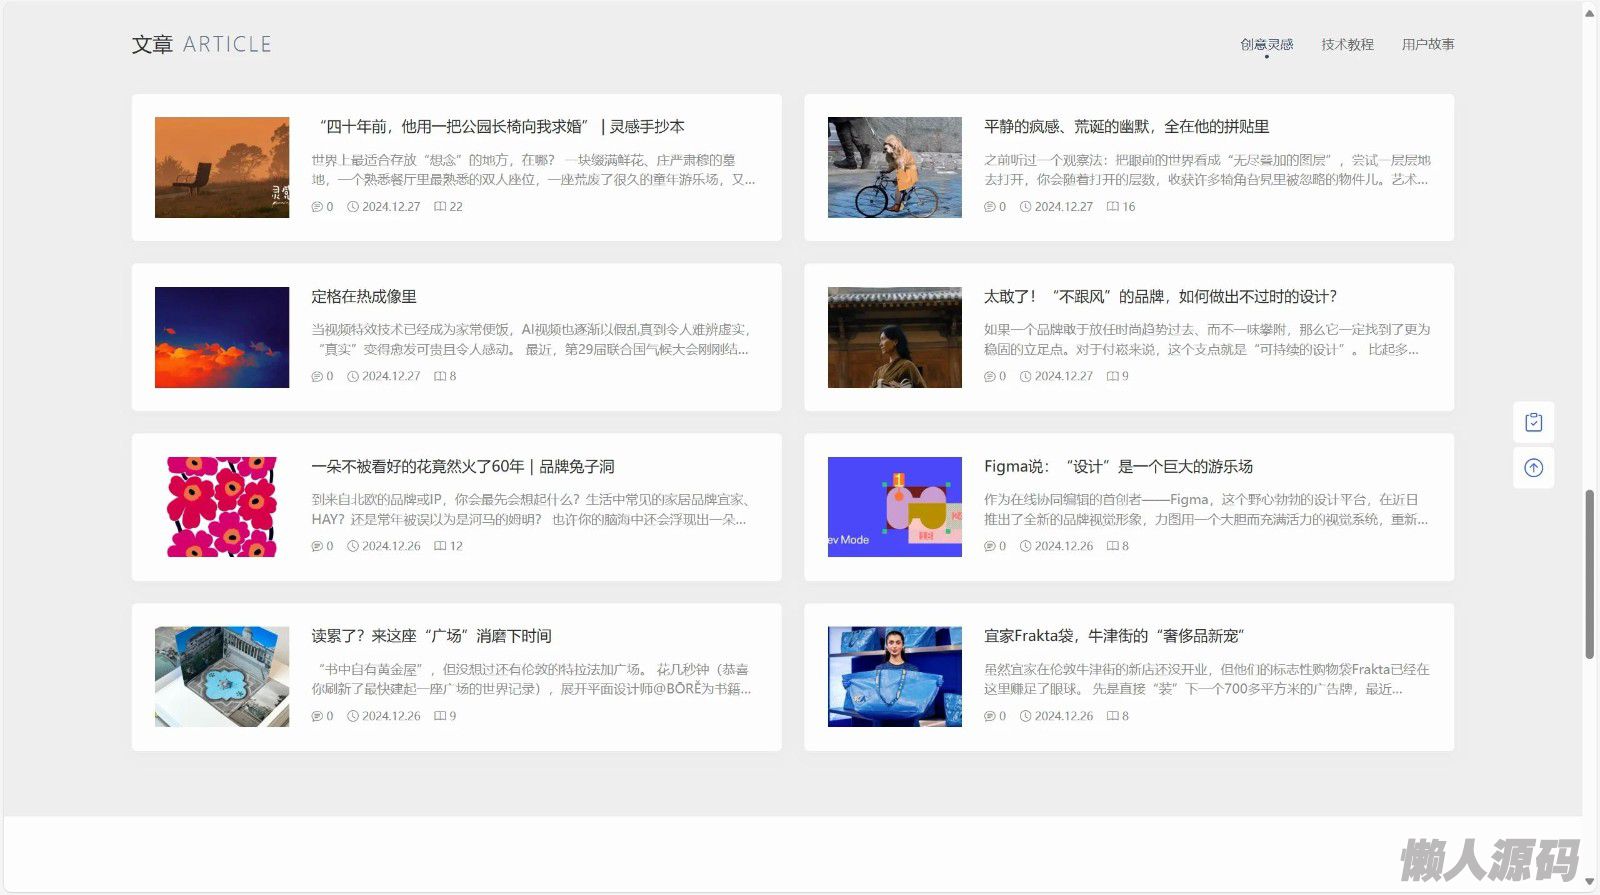Image resolution: width=1600 pixels, height=895 pixels.
Task: Click view count icon showing 16
Action: [1113, 207]
